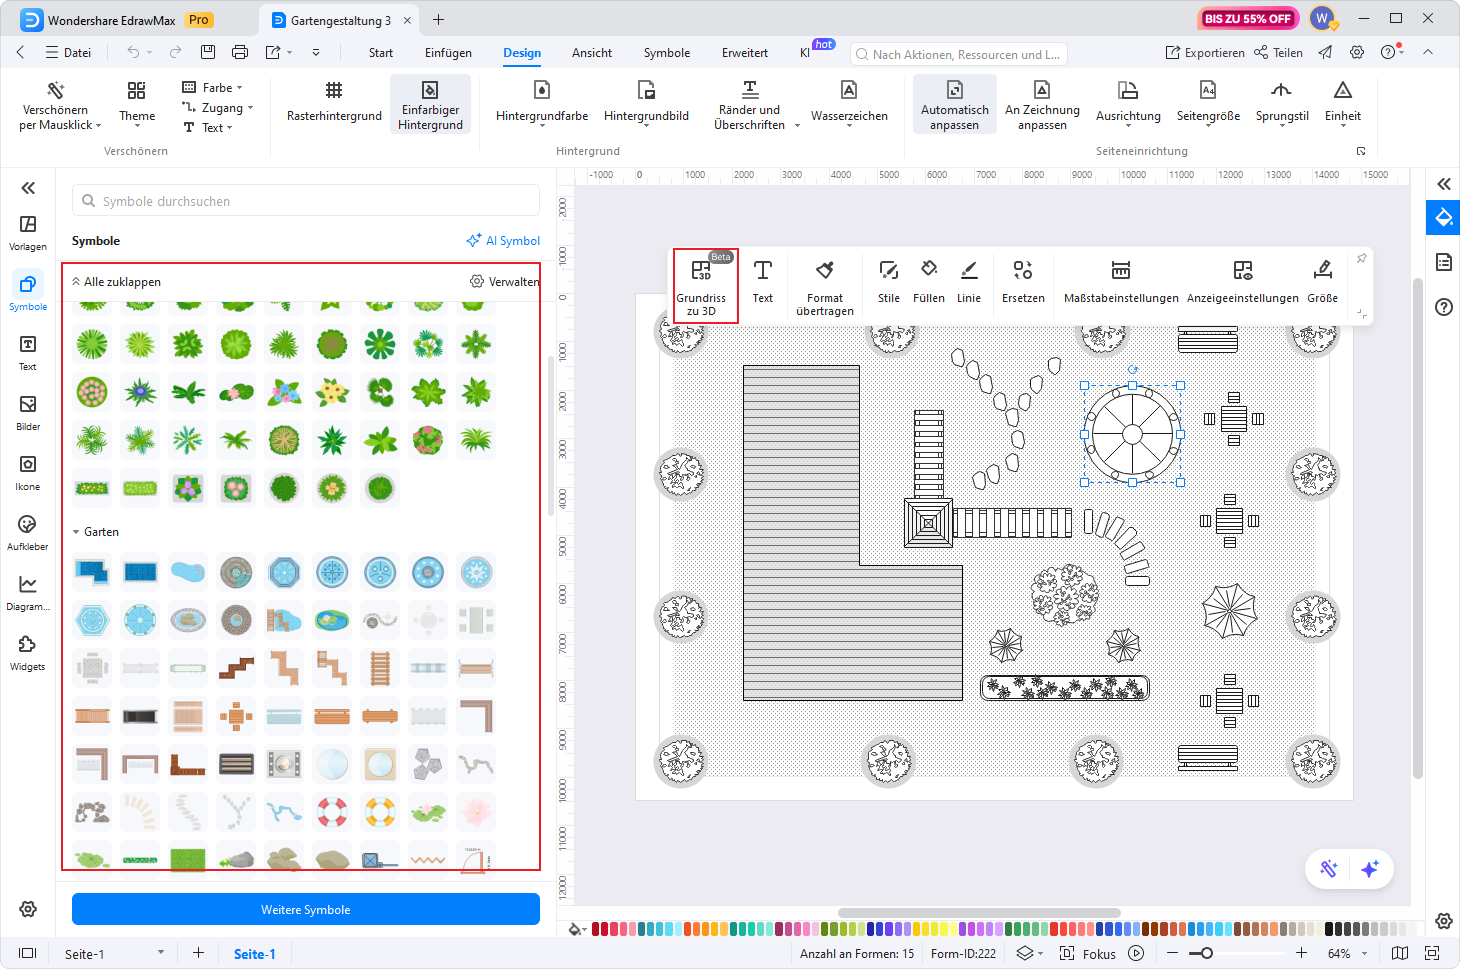Open the Einfügen ribbon tab
Viewport: 1460px width, 969px height.
coord(447,52)
